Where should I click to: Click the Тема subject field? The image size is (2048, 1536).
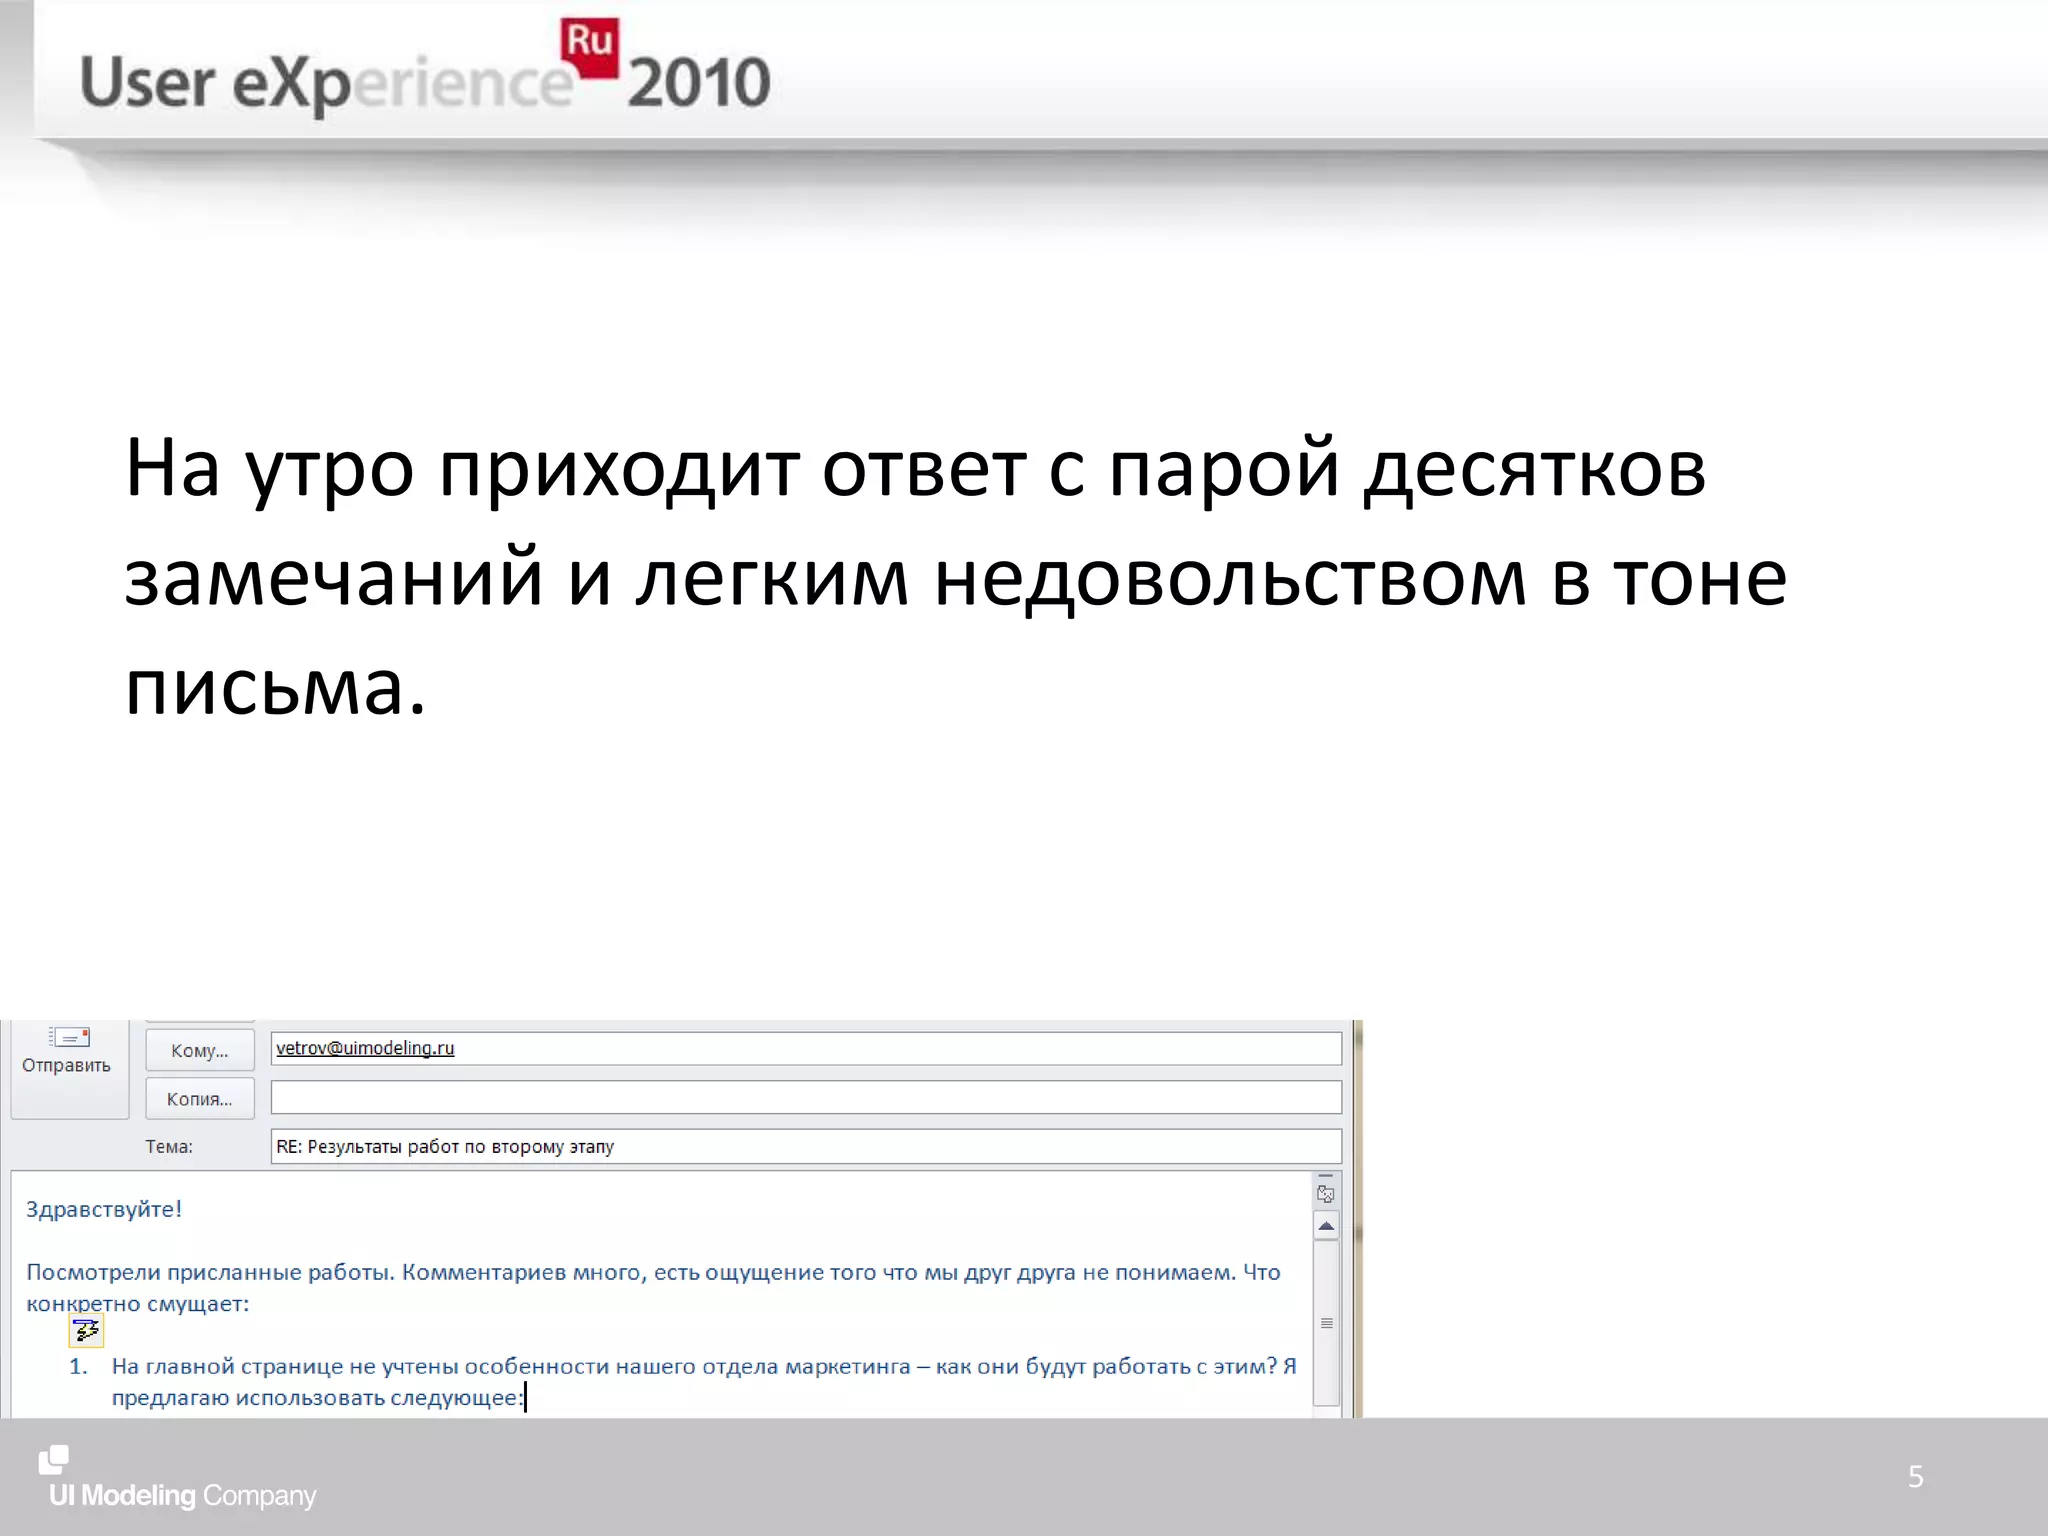click(806, 1146)
